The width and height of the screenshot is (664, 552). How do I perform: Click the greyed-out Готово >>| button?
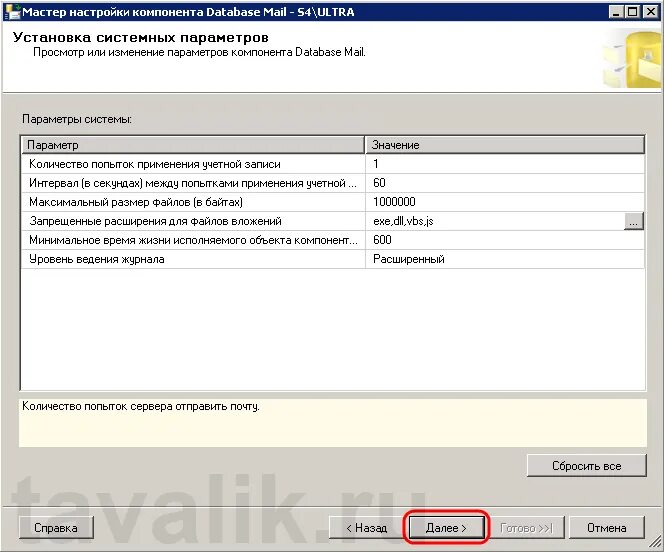526,528
